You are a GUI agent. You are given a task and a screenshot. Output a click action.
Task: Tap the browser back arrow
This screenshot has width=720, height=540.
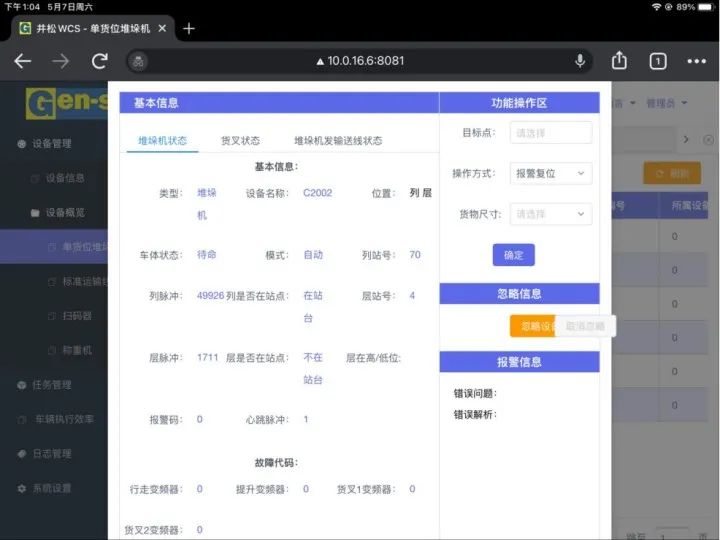22,61
